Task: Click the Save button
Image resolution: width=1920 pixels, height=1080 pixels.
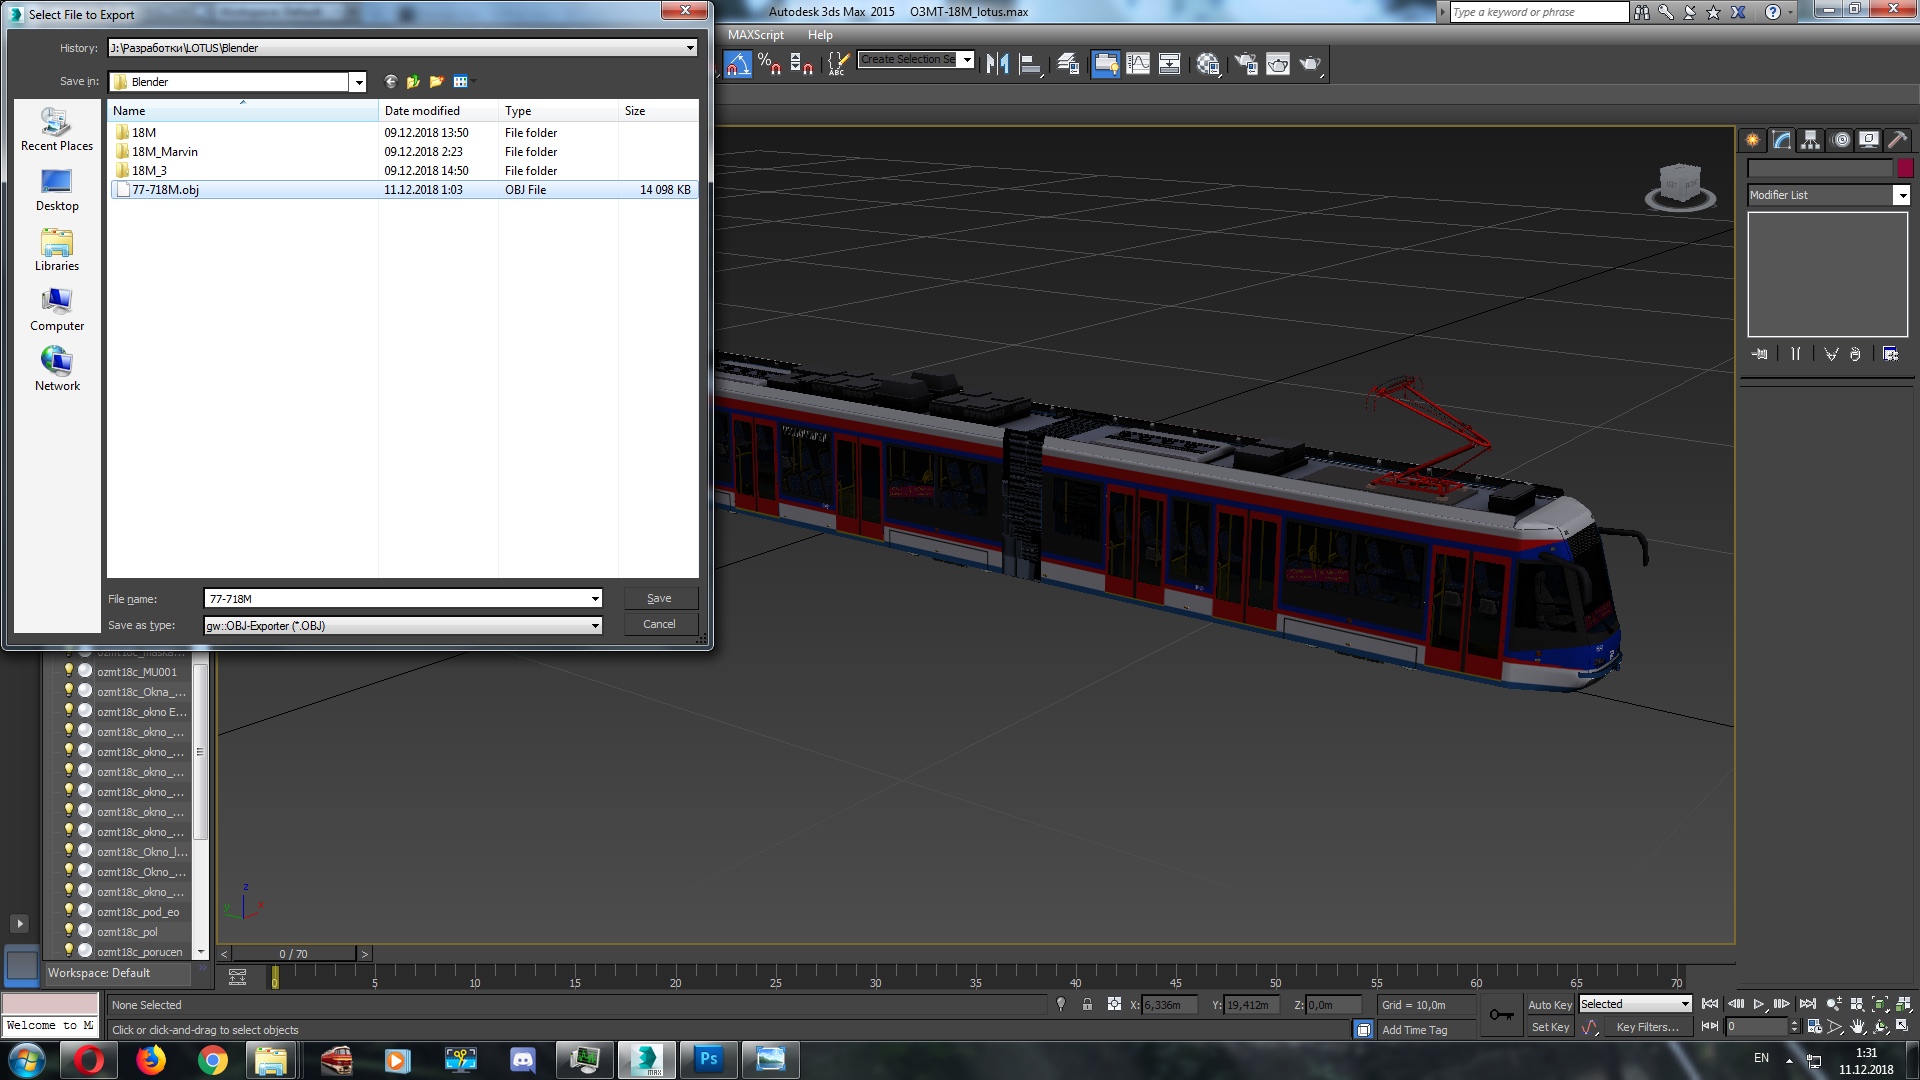Action: click(x=659, y=598)
